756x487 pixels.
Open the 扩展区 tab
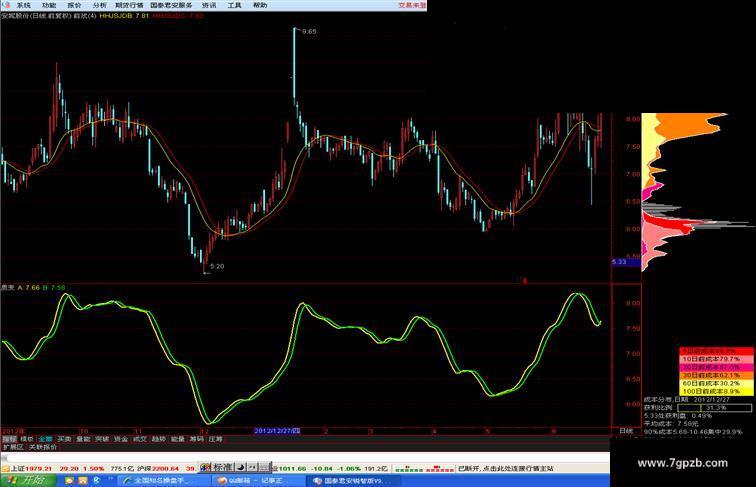pos(13,447)
